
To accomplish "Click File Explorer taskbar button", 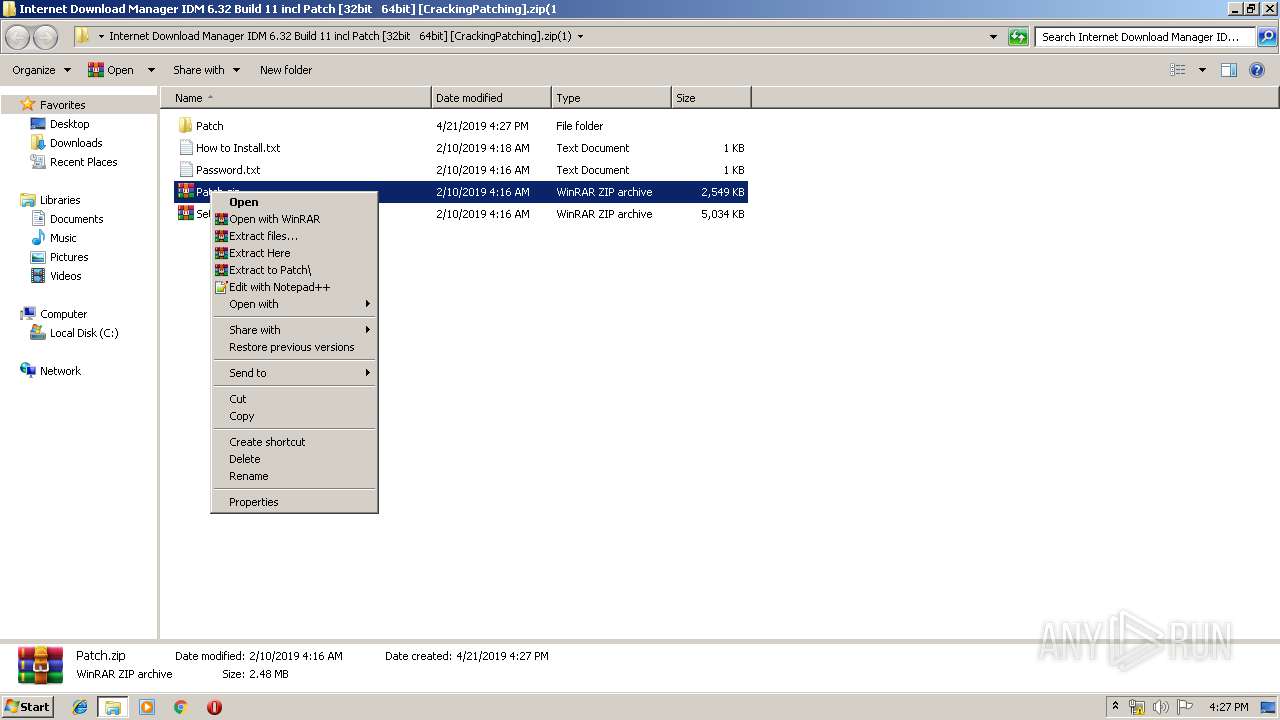I will [x=113, y=707].
